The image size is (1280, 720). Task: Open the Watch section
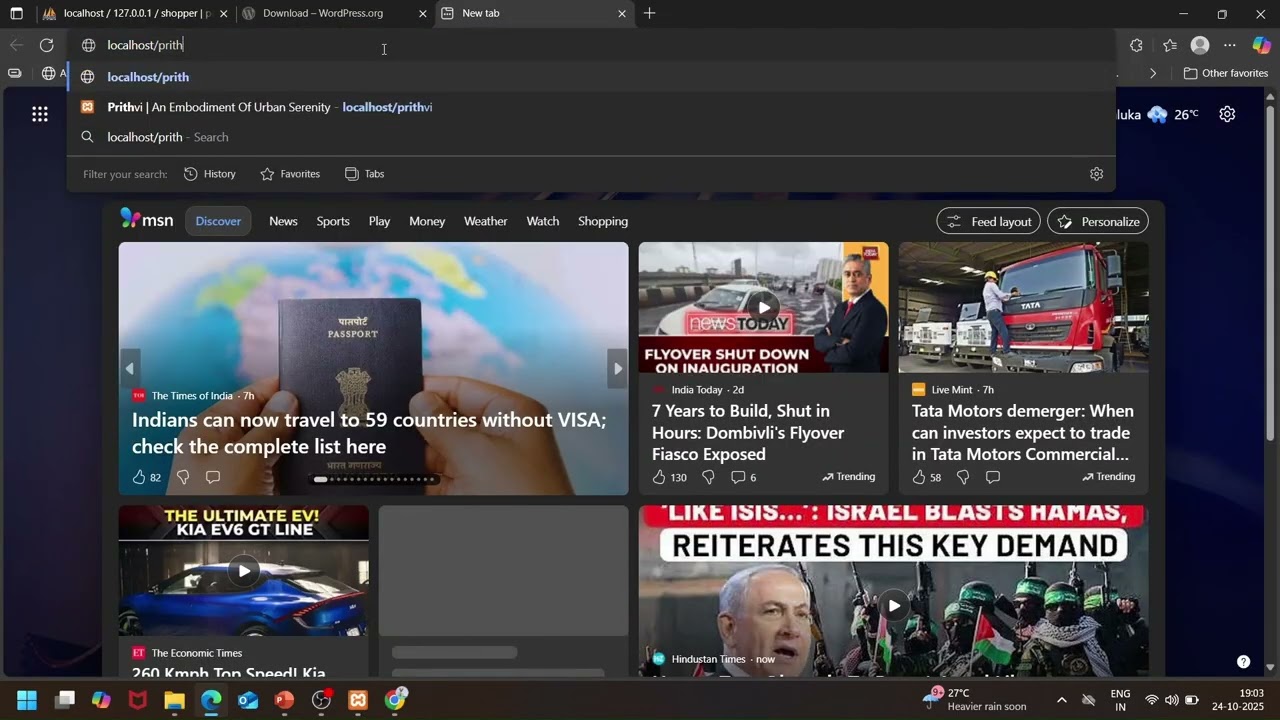click(x=543, y=221)
